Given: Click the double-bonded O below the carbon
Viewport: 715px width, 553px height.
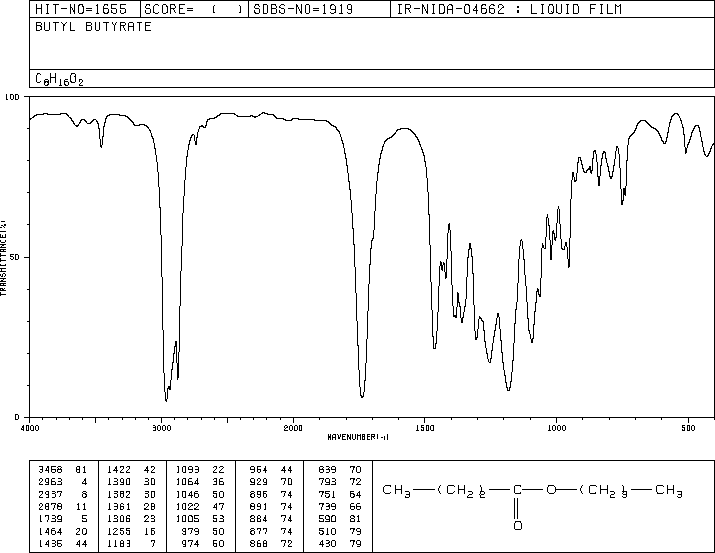Looking at the screenshot, I should pyautogui.click(x=518, y=526).
